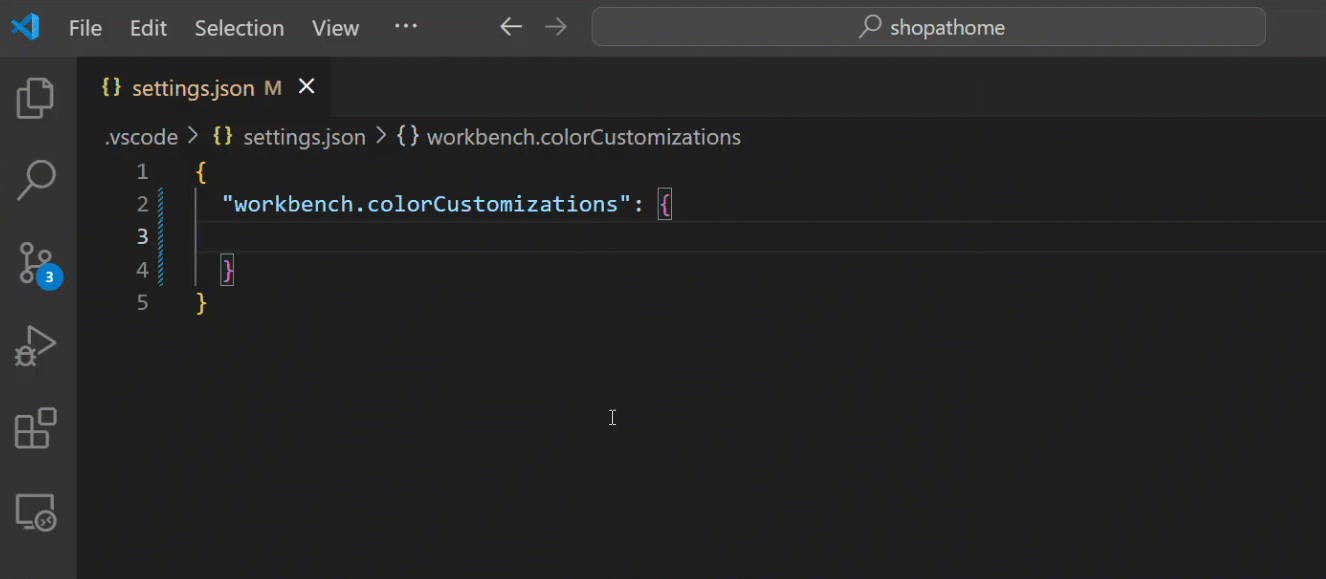The width and height of the screenshot is (1326, 579).
Task: Open the ellipsis overflow menu
Action: coord(405,27)
